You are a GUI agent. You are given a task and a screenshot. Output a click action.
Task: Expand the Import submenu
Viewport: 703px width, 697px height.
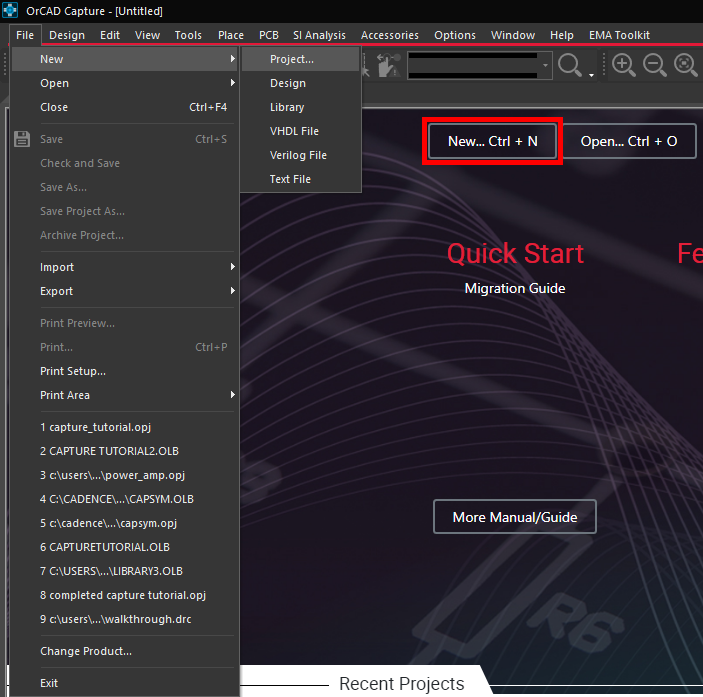click(124, 267)
